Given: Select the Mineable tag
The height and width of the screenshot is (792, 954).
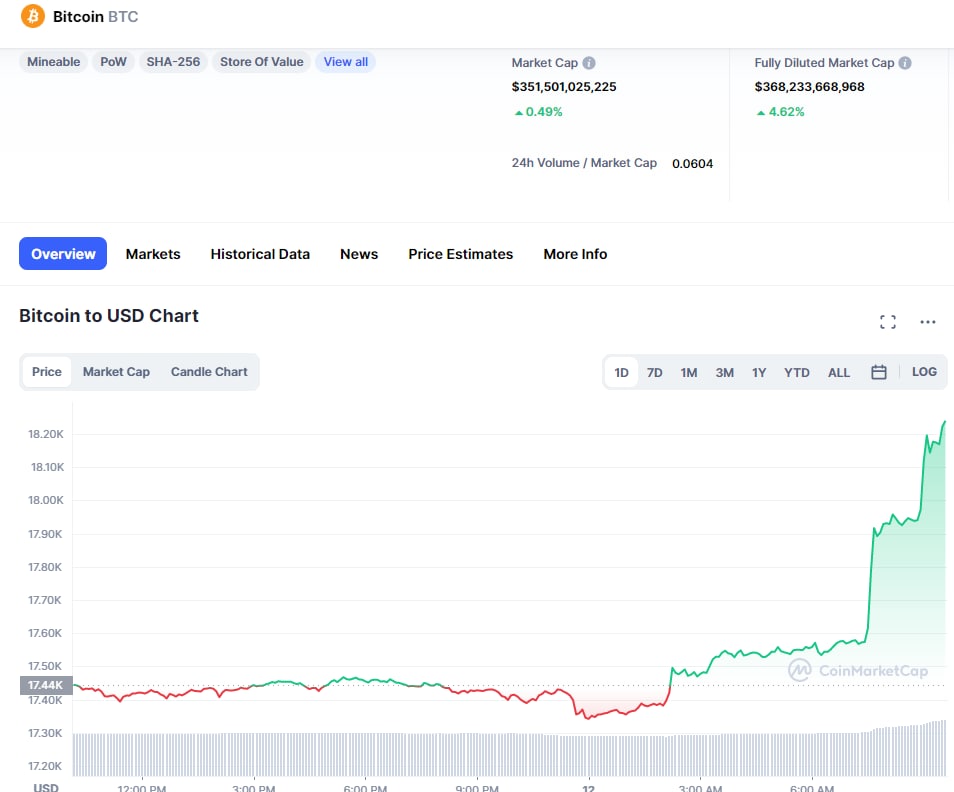Looking at the screenshot, I should [x=54, y=62].
